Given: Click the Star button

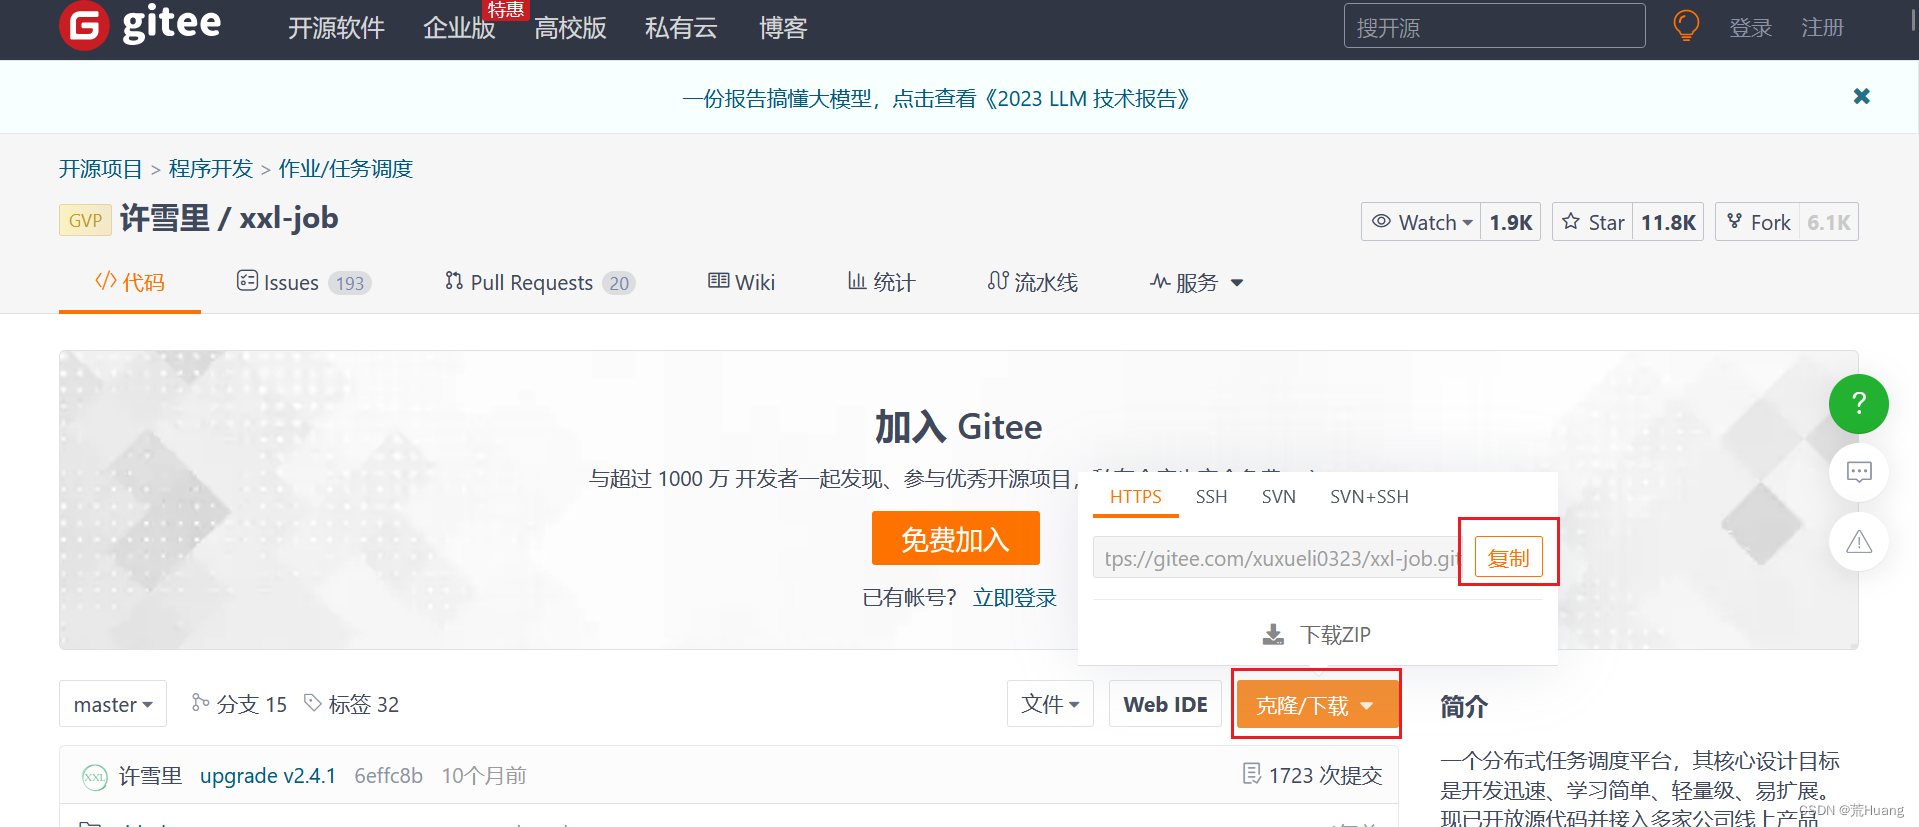Looking at the screenshot, I should (x=1593, y=222).
